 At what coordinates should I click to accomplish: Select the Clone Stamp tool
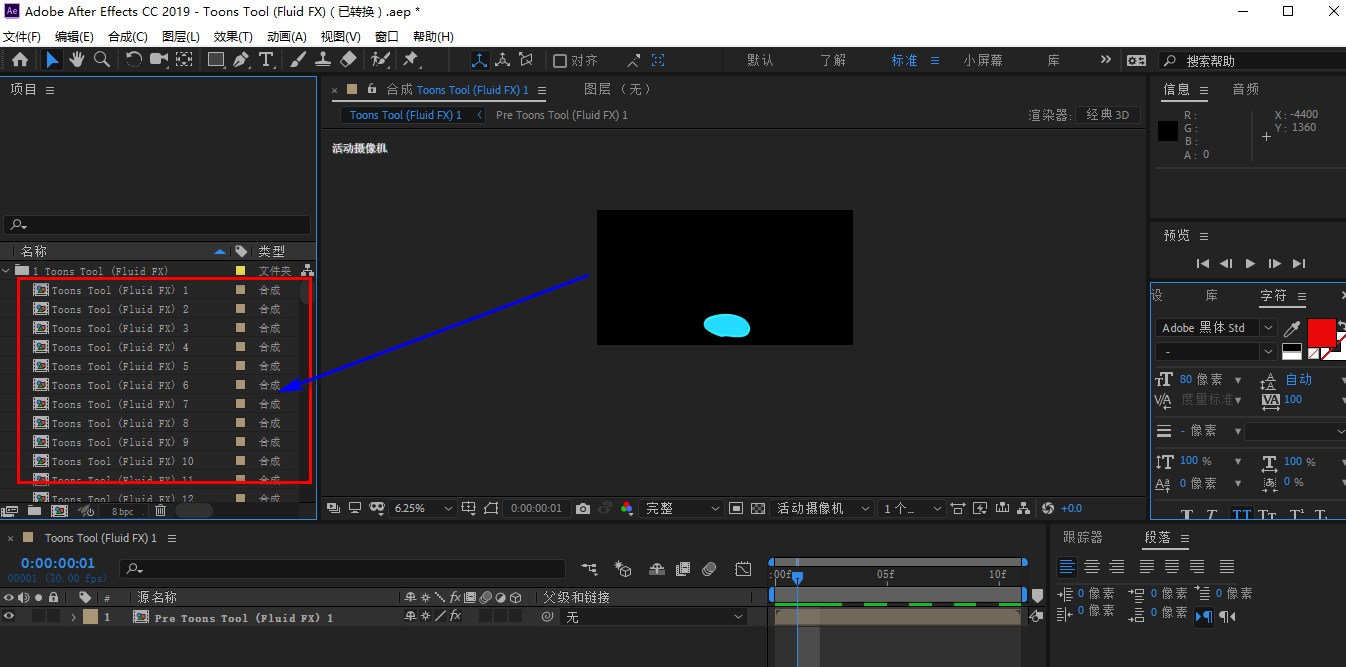[x=323, y=60]
